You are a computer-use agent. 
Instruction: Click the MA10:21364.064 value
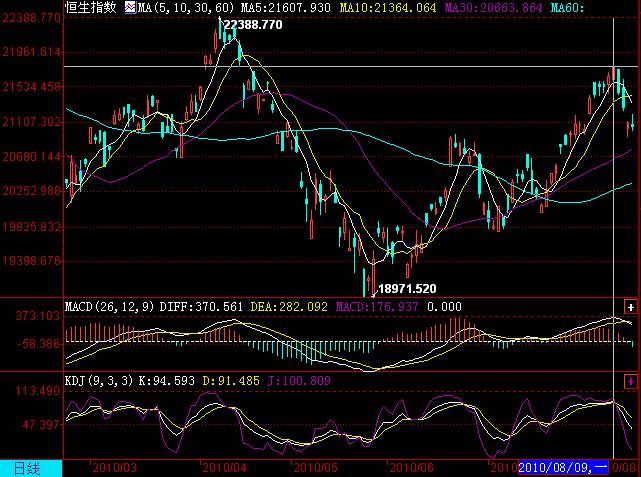point(388,8)
